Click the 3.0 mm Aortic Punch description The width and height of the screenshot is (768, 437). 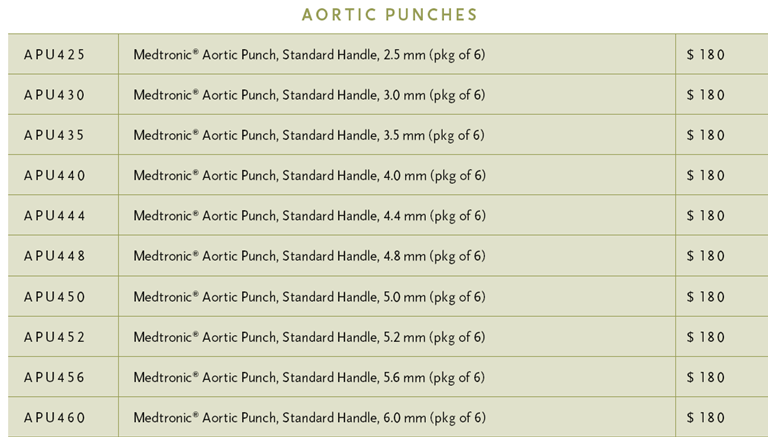coord(310,95)
